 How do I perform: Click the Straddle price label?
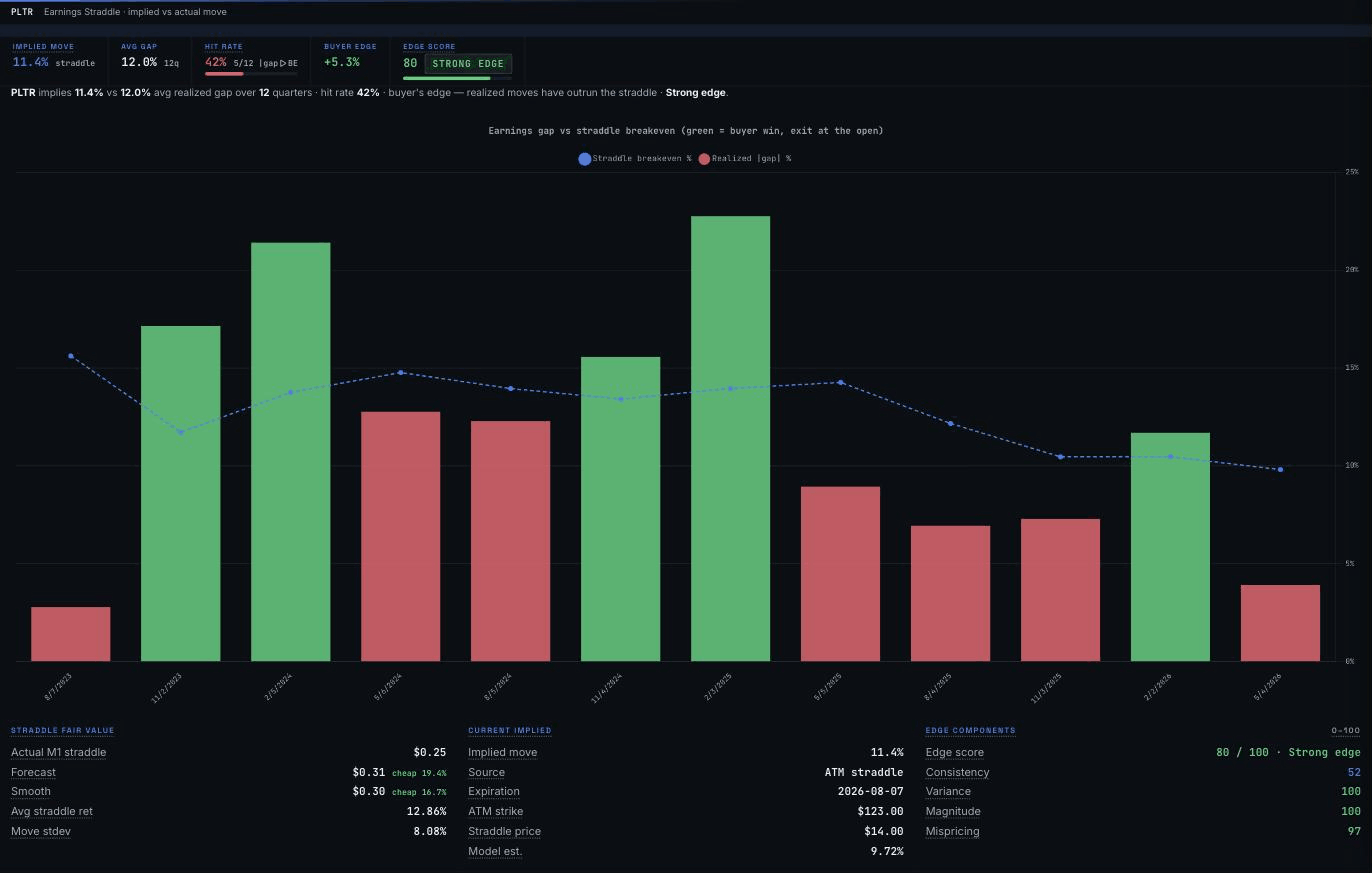point(504,831)
